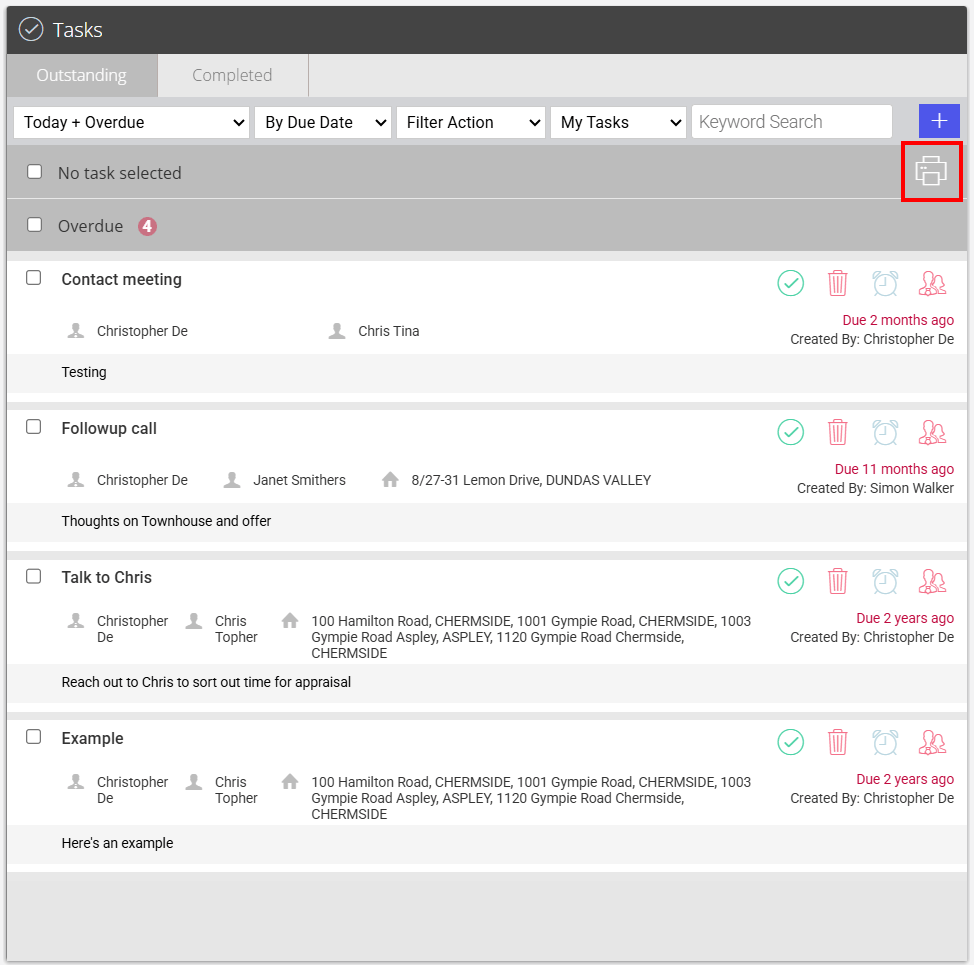Add a new task with plus button
This screenshot has height=966, width=974.
point(939,121)
